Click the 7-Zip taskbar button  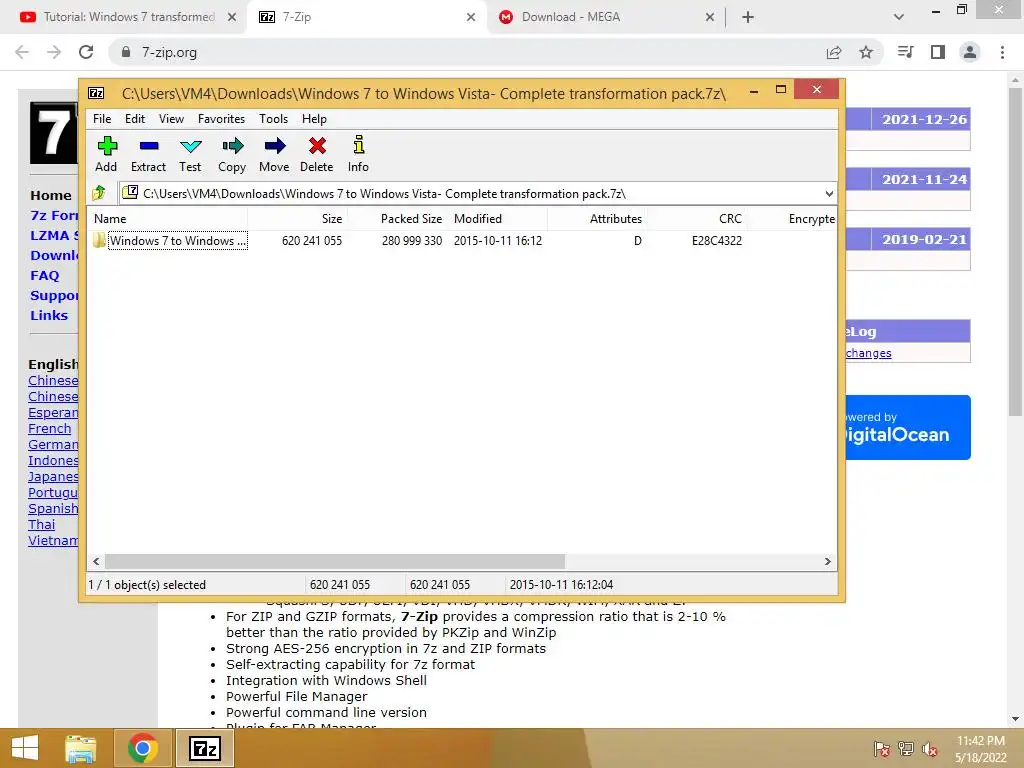coord(205,748)
